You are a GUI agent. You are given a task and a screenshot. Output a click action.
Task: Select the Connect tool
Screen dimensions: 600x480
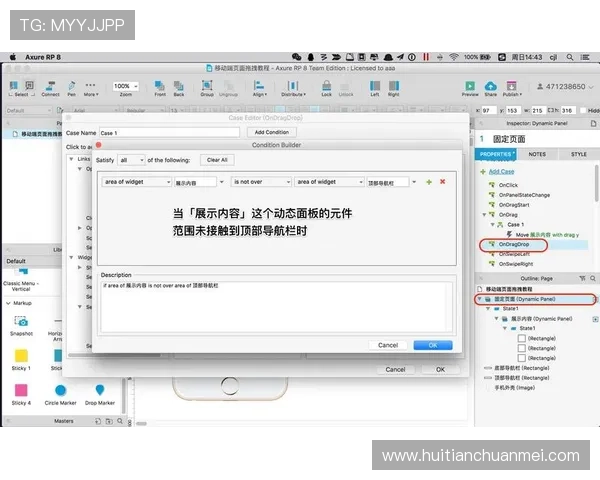click(x=51, y=88)
